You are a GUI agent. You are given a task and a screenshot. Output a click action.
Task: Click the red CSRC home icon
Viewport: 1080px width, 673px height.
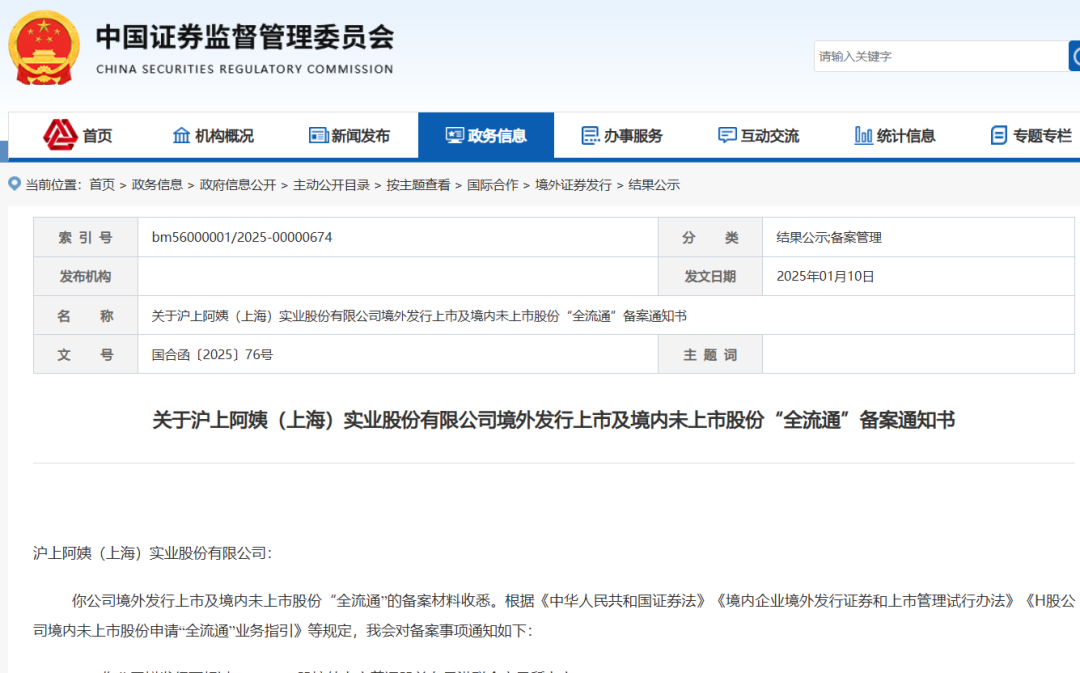[x=60, y=135]
